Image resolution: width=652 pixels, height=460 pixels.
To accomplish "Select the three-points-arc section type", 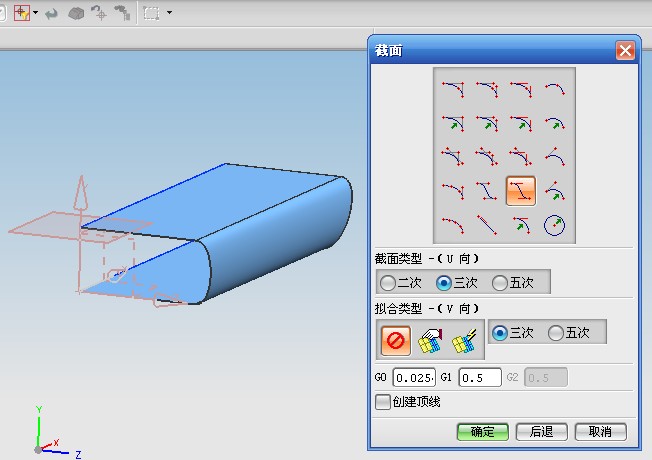I will (555, 89).
